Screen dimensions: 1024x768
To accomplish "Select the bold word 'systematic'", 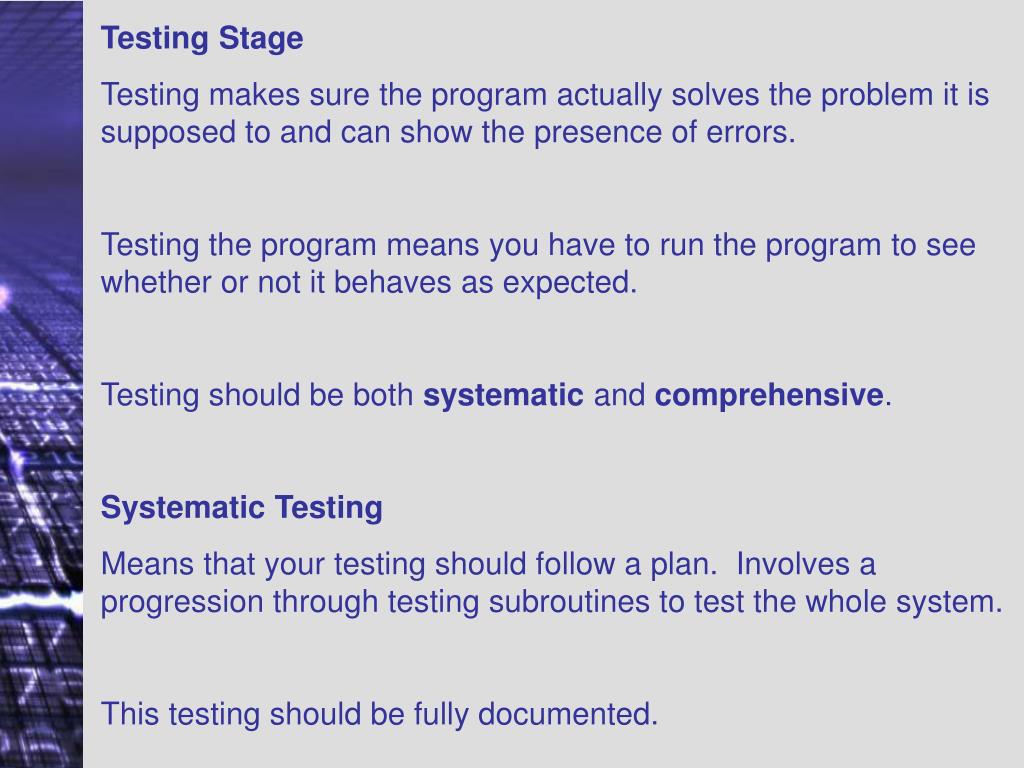I will click(x=503, y=395).
